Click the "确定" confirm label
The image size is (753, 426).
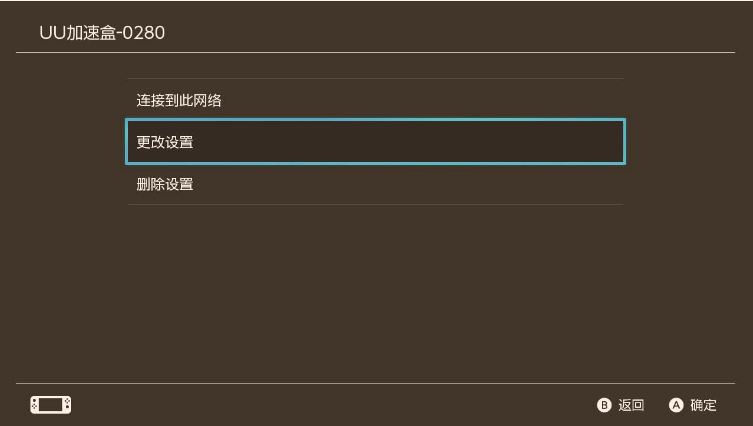(703, 405)
